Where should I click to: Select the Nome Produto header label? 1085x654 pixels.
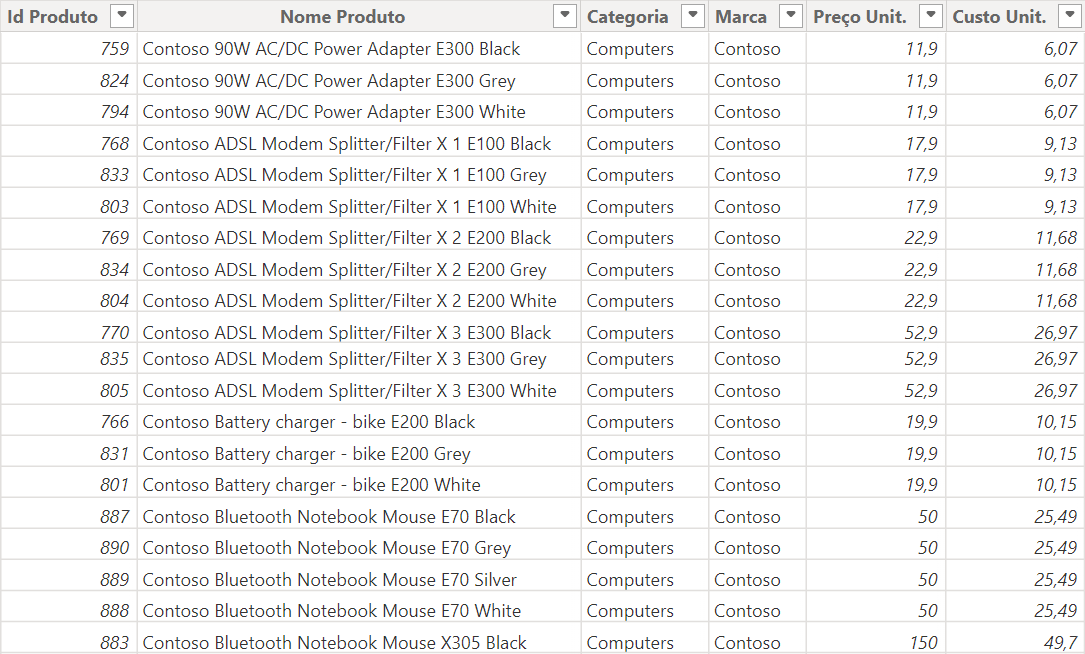pyautogui.click(x=343, y=17)
